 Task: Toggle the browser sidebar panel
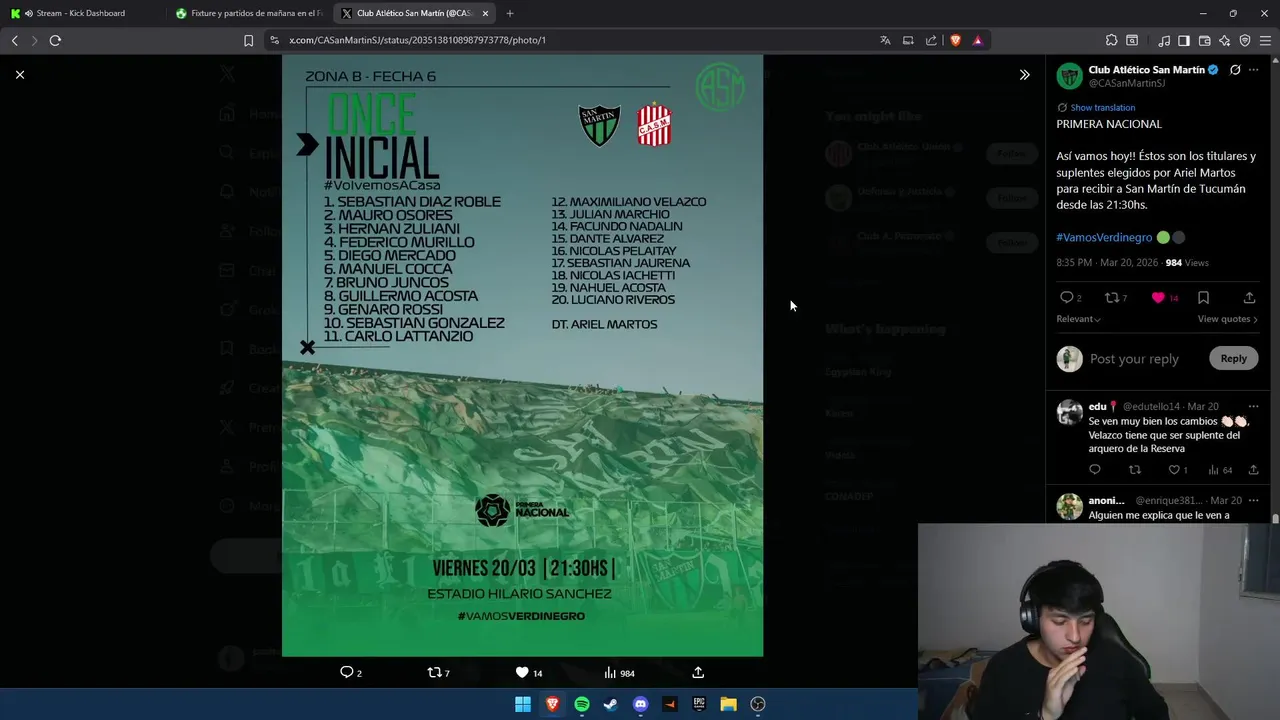point(1184,40)
